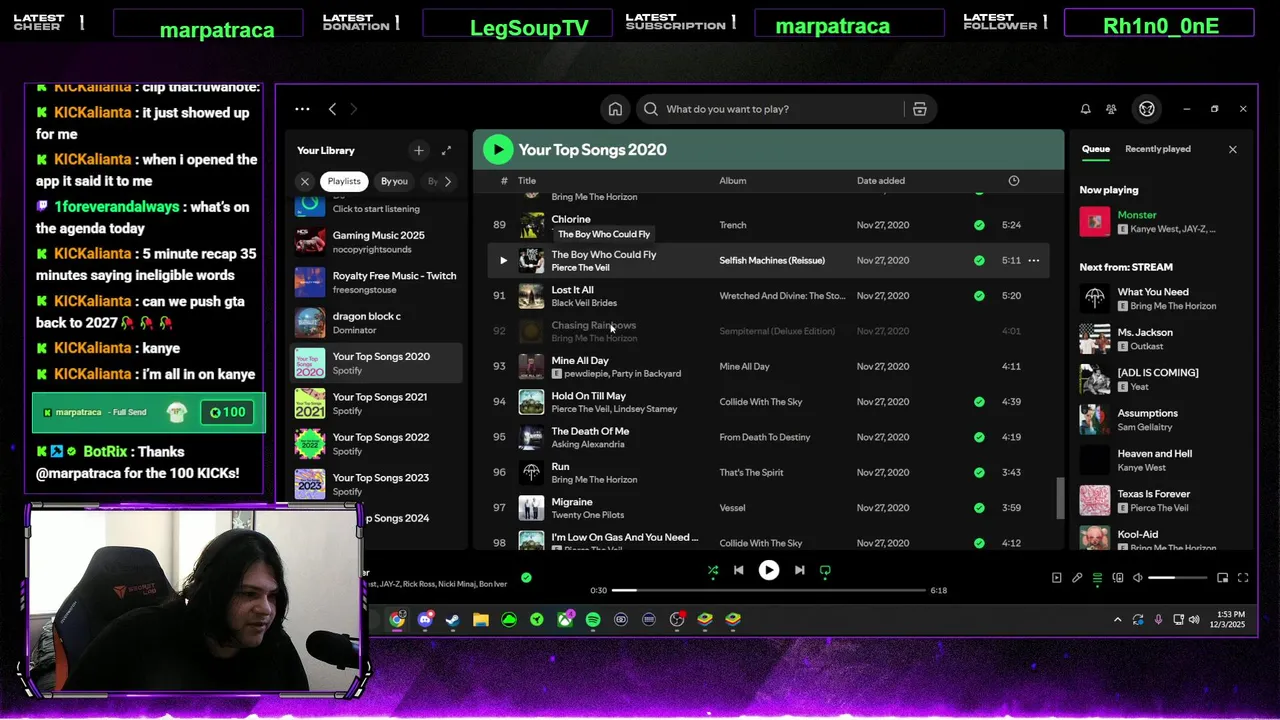This screenshot has width=1280, height=720.
Task: Open File Explorer from the taskbar
Action: click(481, 619)
